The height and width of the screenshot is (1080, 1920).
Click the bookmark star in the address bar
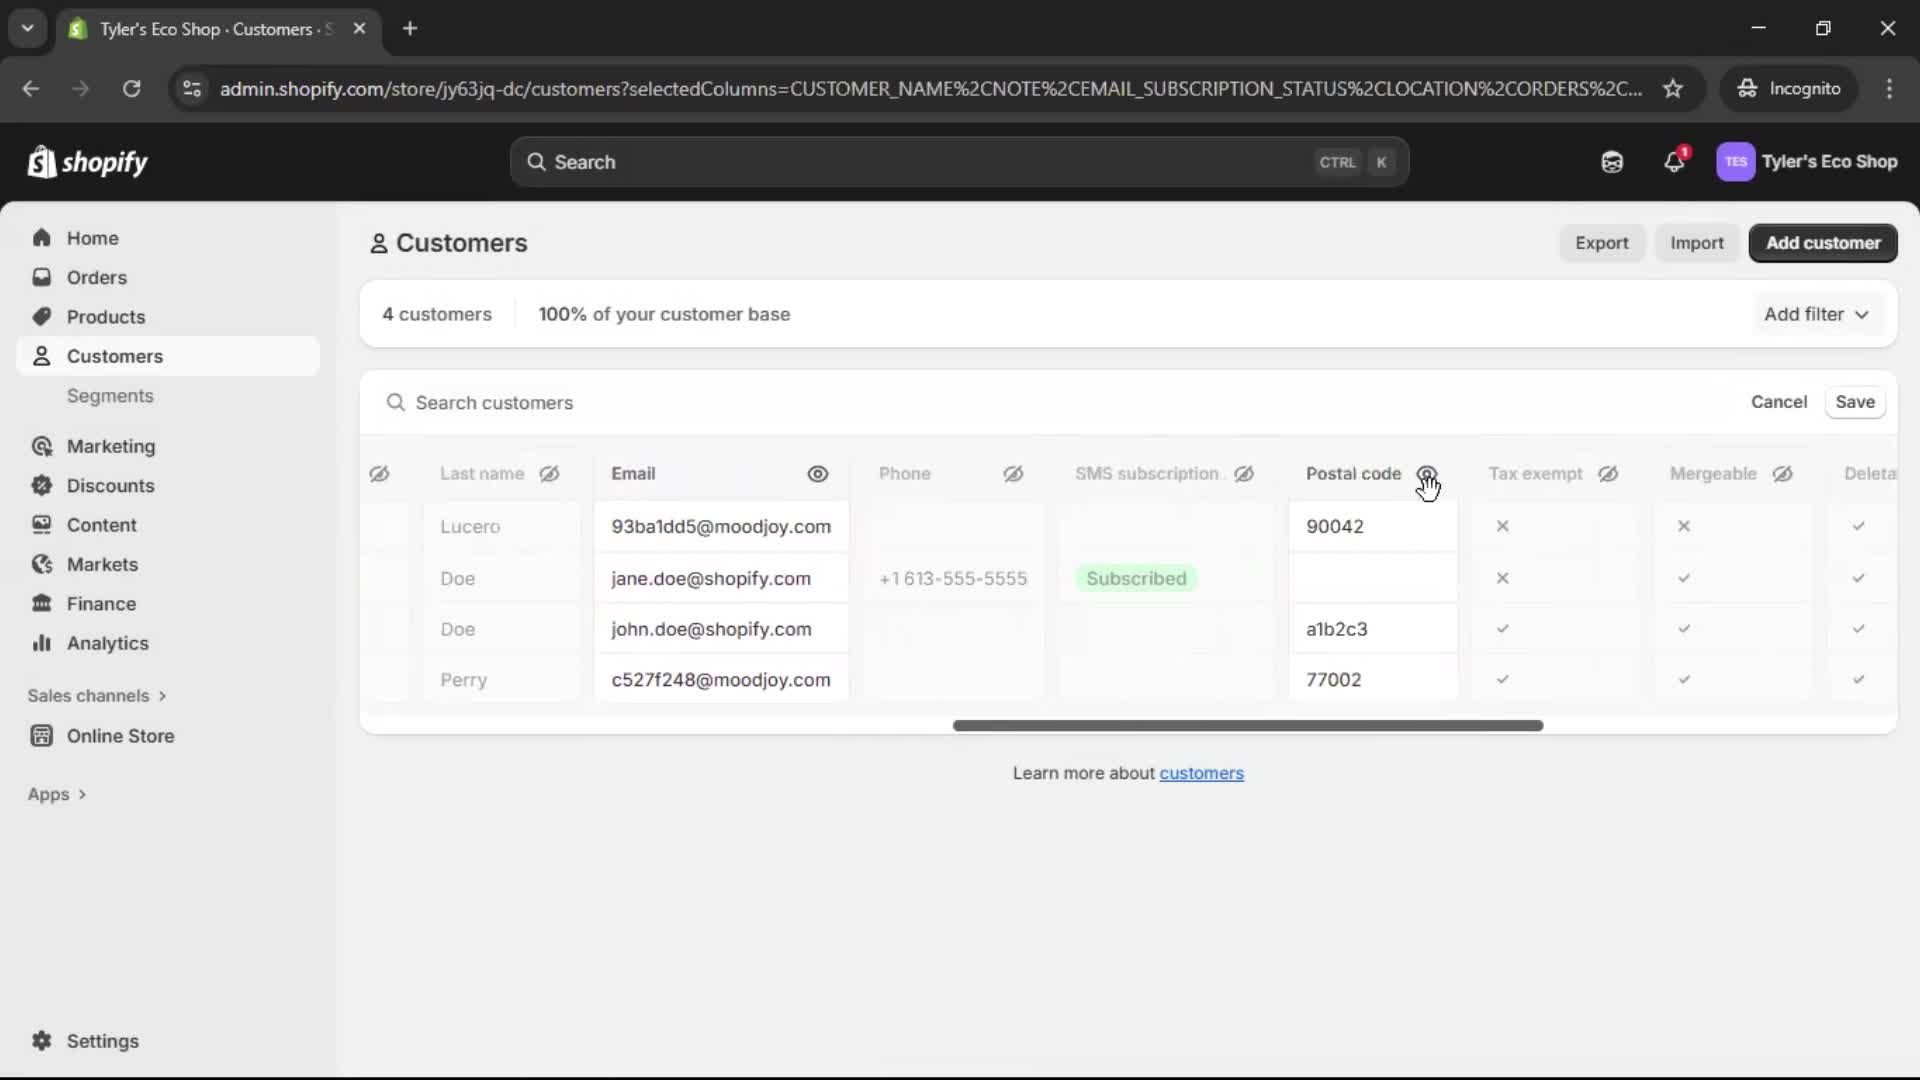tap(1673, 88)
